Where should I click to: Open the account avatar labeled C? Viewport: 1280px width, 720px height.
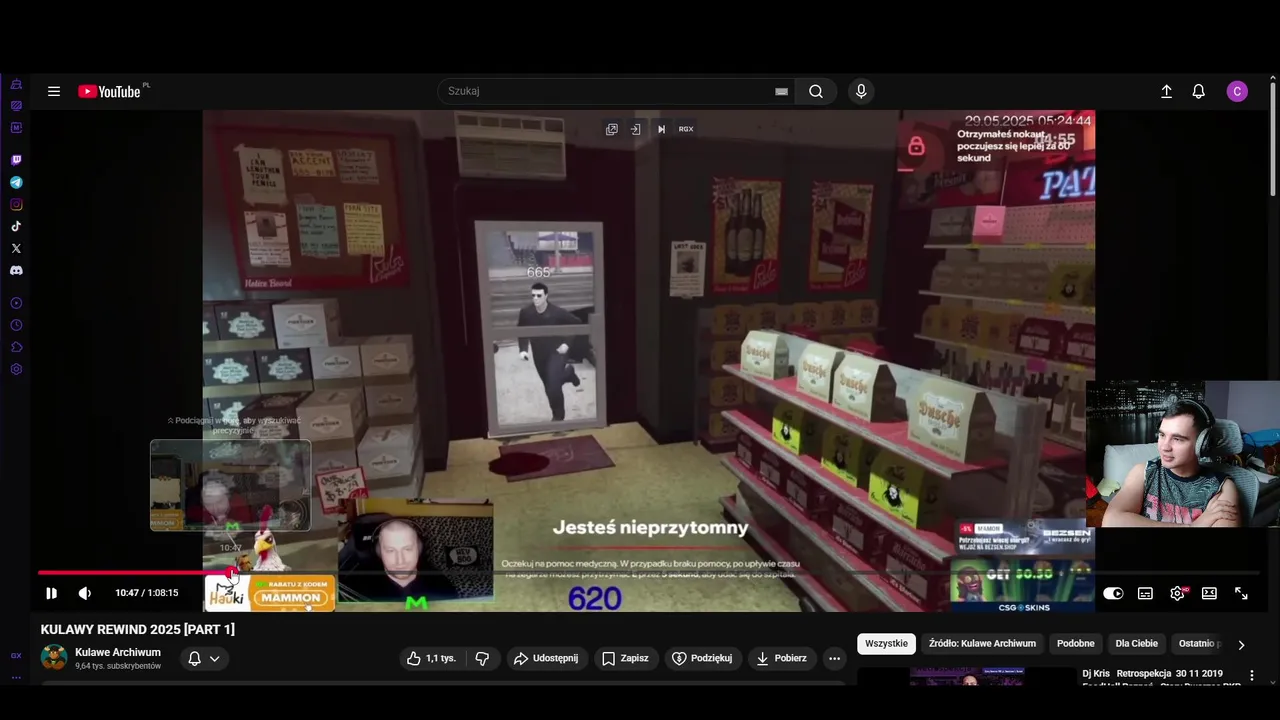click(x=1237, y=91)
